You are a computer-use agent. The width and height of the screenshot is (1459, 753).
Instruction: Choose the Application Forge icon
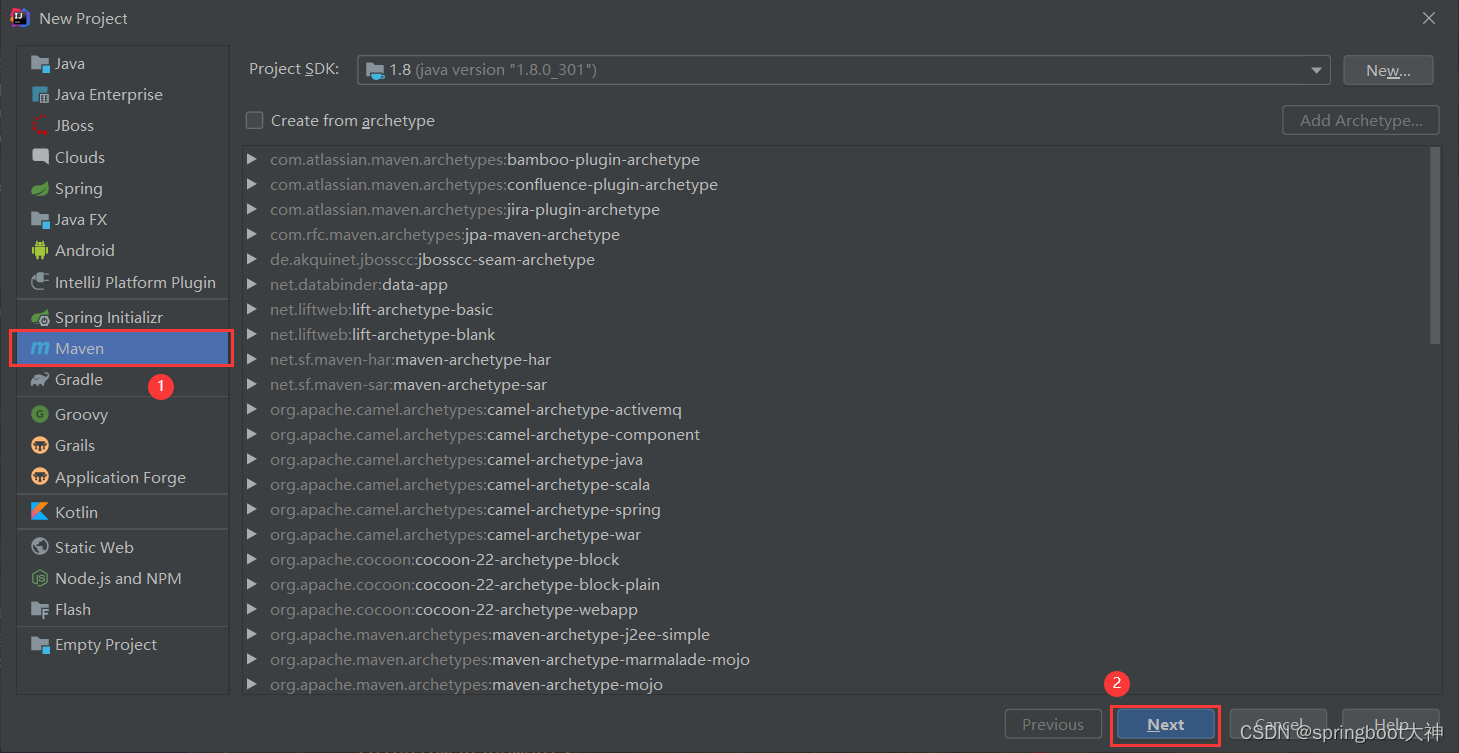(40, 477)
